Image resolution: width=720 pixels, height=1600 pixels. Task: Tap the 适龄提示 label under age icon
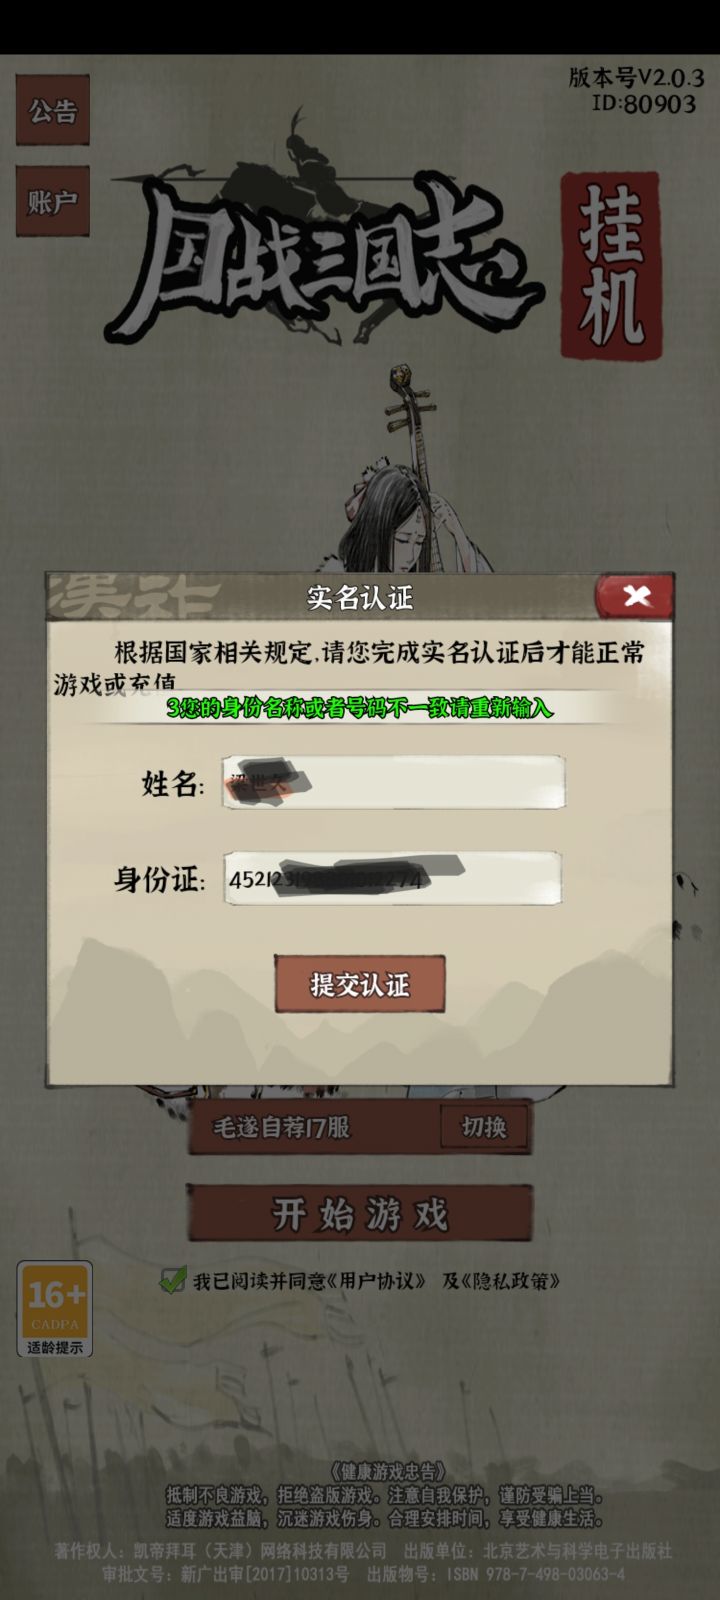pos(55,1347)
